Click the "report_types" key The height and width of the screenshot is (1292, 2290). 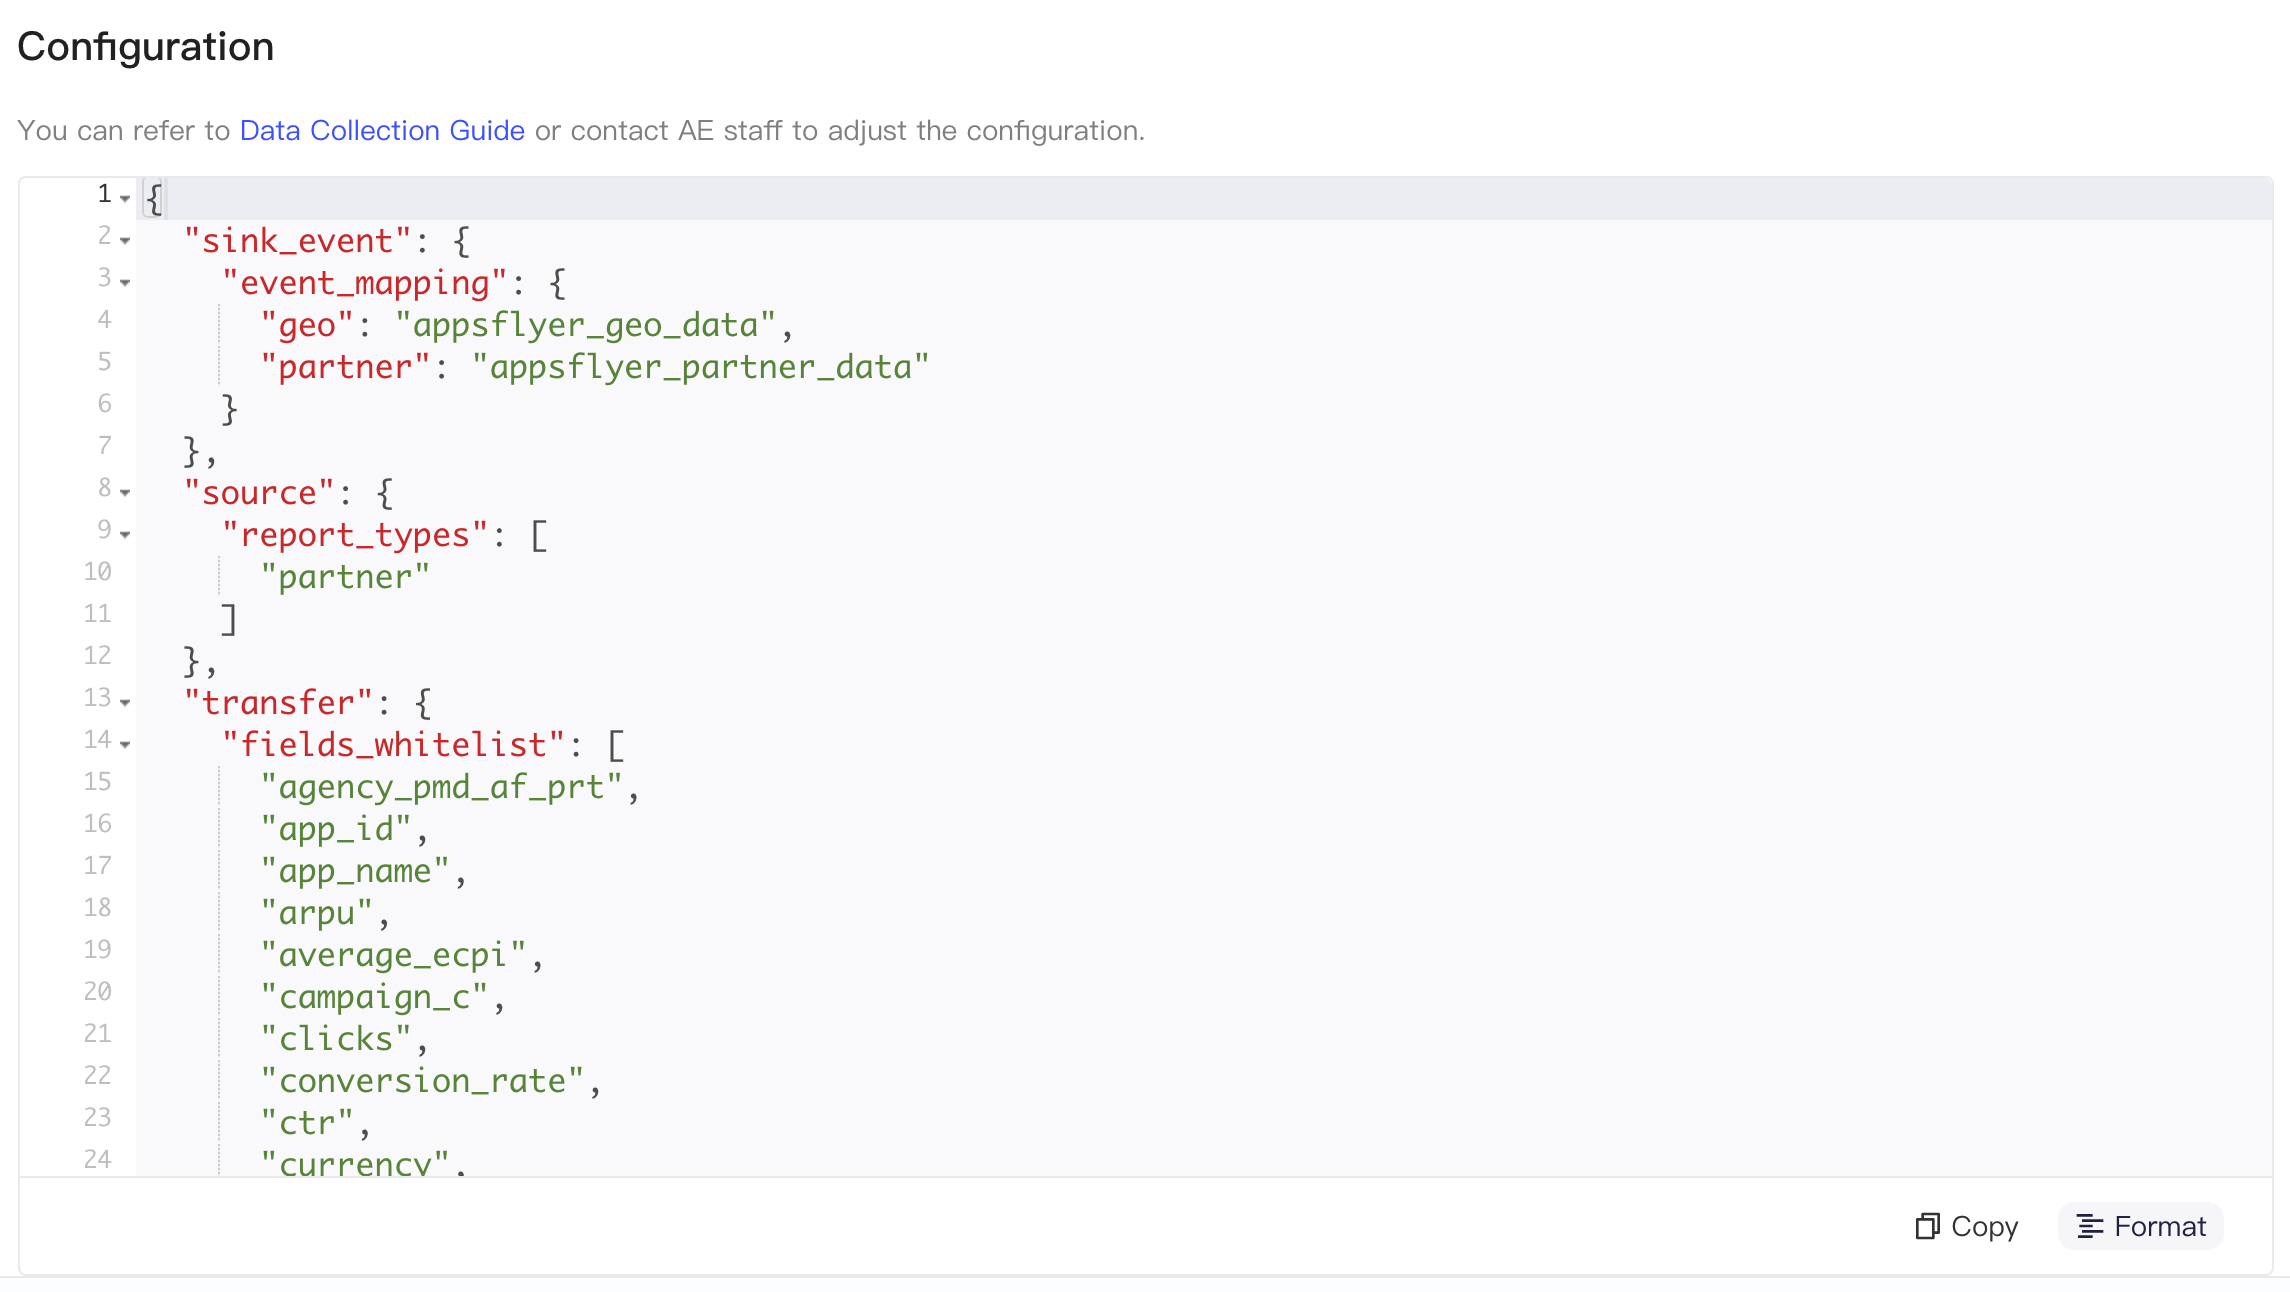(355, 535)
